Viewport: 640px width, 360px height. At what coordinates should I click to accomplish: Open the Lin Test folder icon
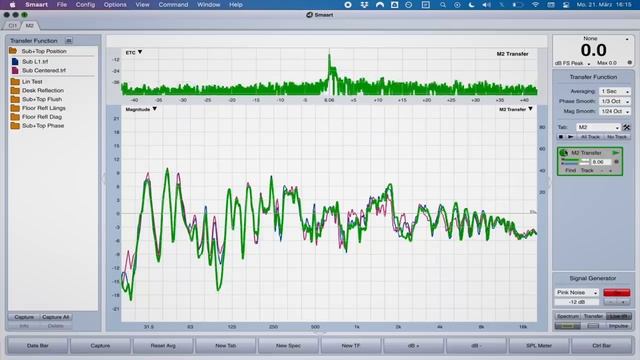point(15,82)
